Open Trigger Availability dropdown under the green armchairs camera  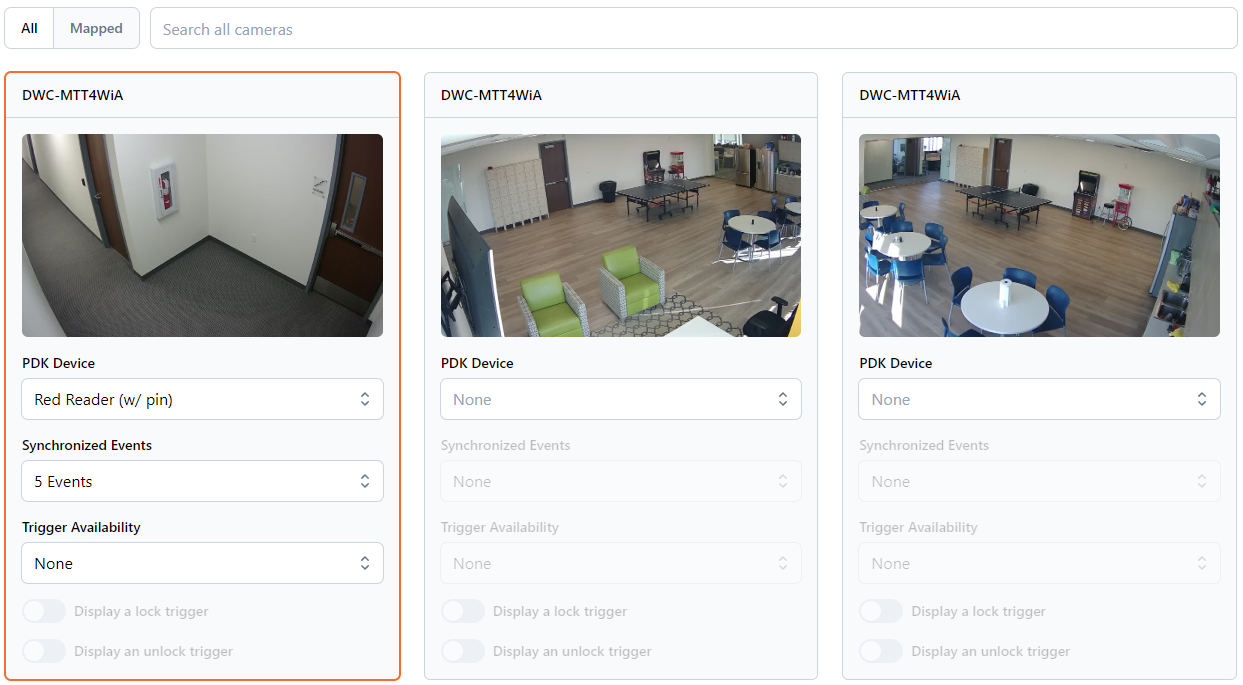point(621,564)
